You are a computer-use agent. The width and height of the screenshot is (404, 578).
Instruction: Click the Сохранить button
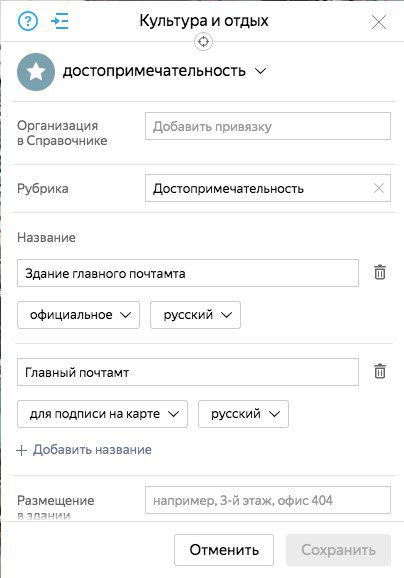tap(338, 550)
